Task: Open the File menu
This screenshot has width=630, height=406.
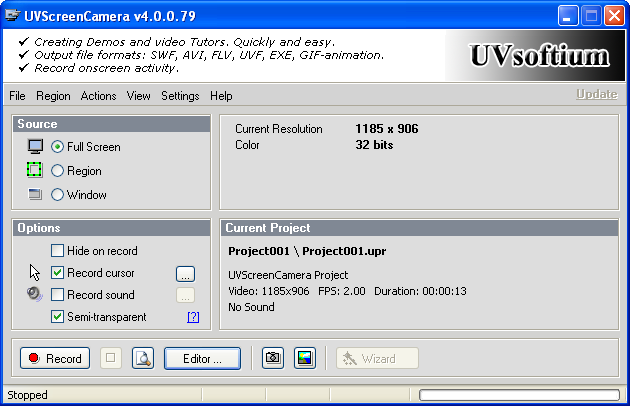Action: pos(17,96)
